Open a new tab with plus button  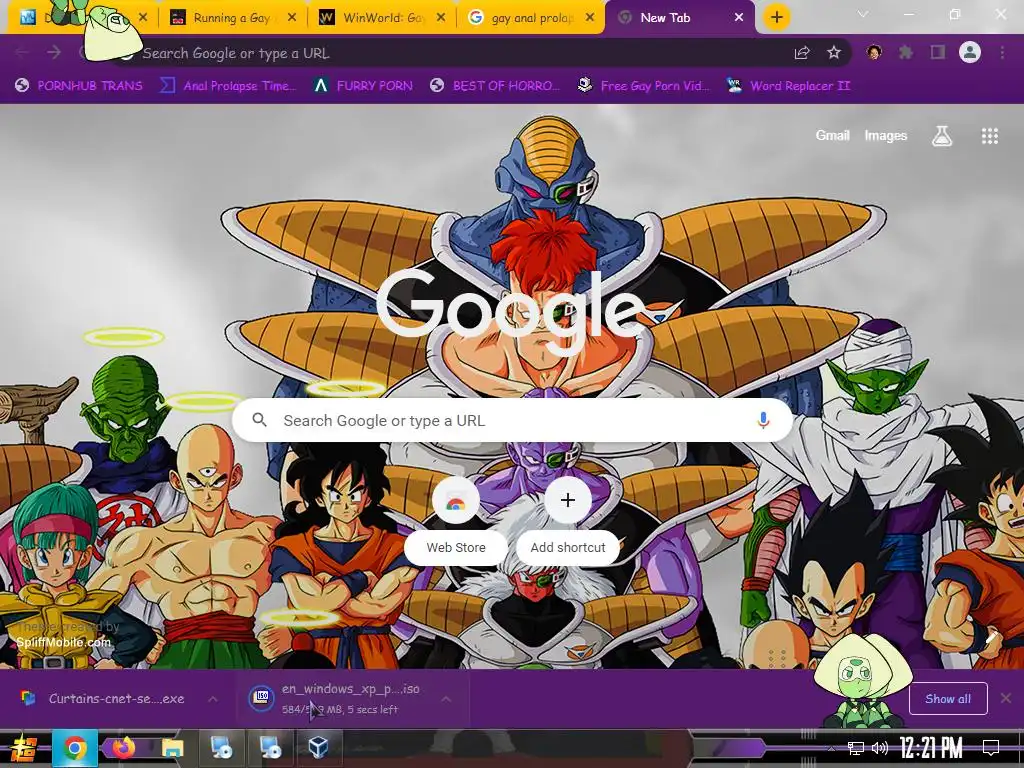pos(776,18)
